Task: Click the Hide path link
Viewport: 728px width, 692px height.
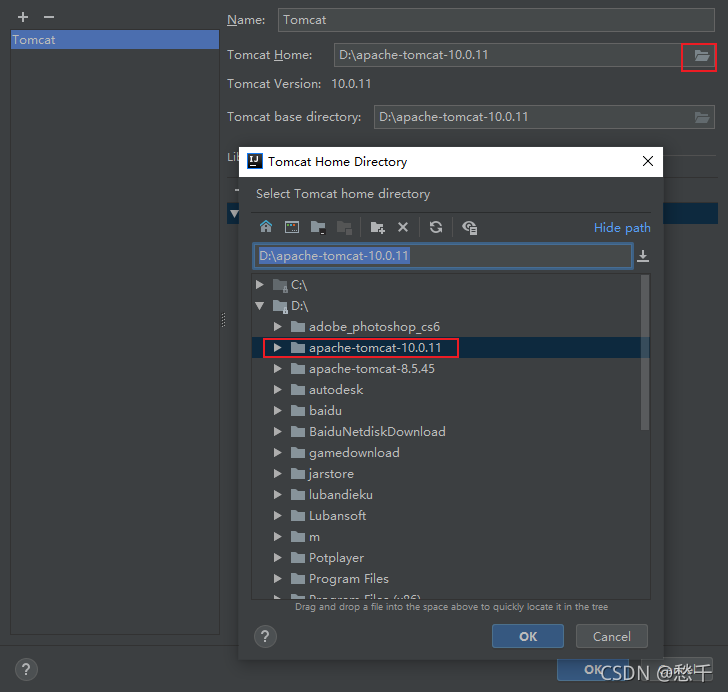Action: 622,228
